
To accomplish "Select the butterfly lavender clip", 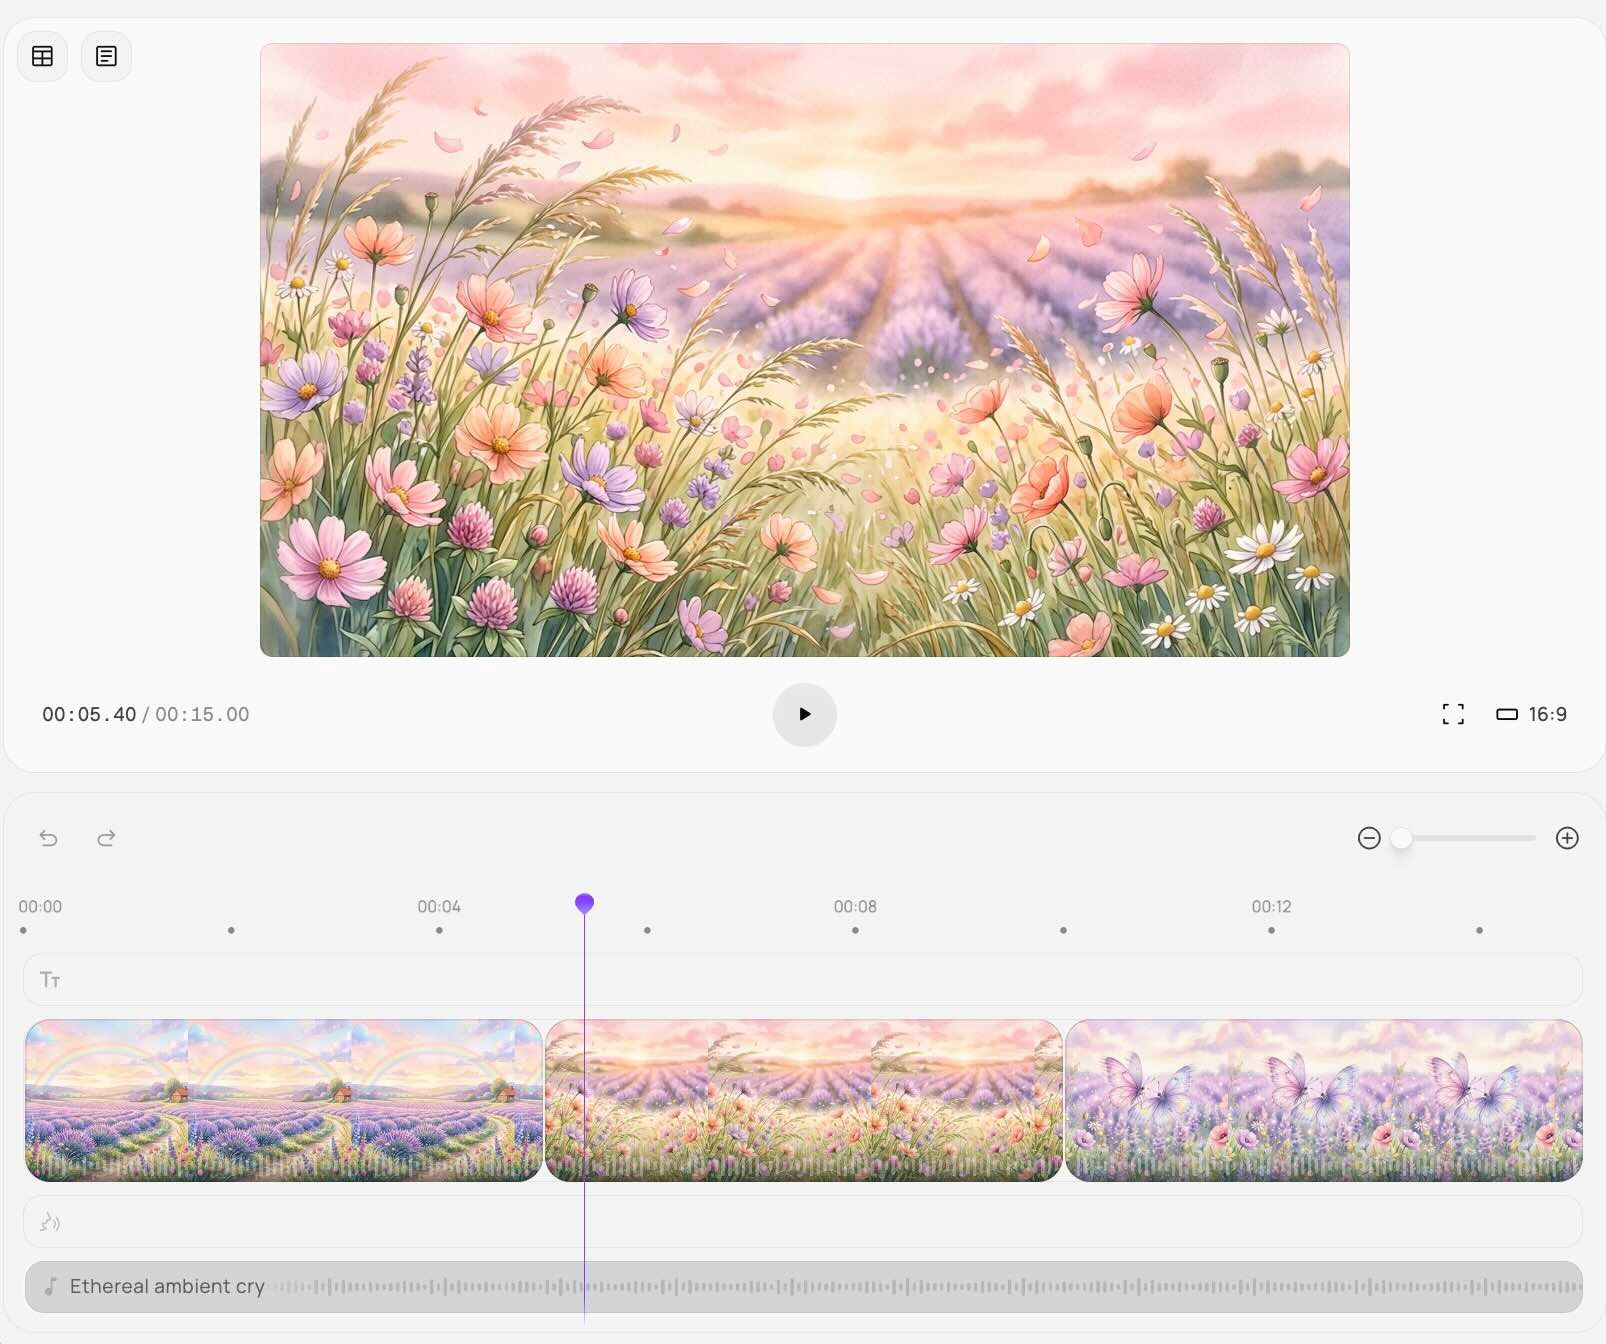I will [1323, 1100].
